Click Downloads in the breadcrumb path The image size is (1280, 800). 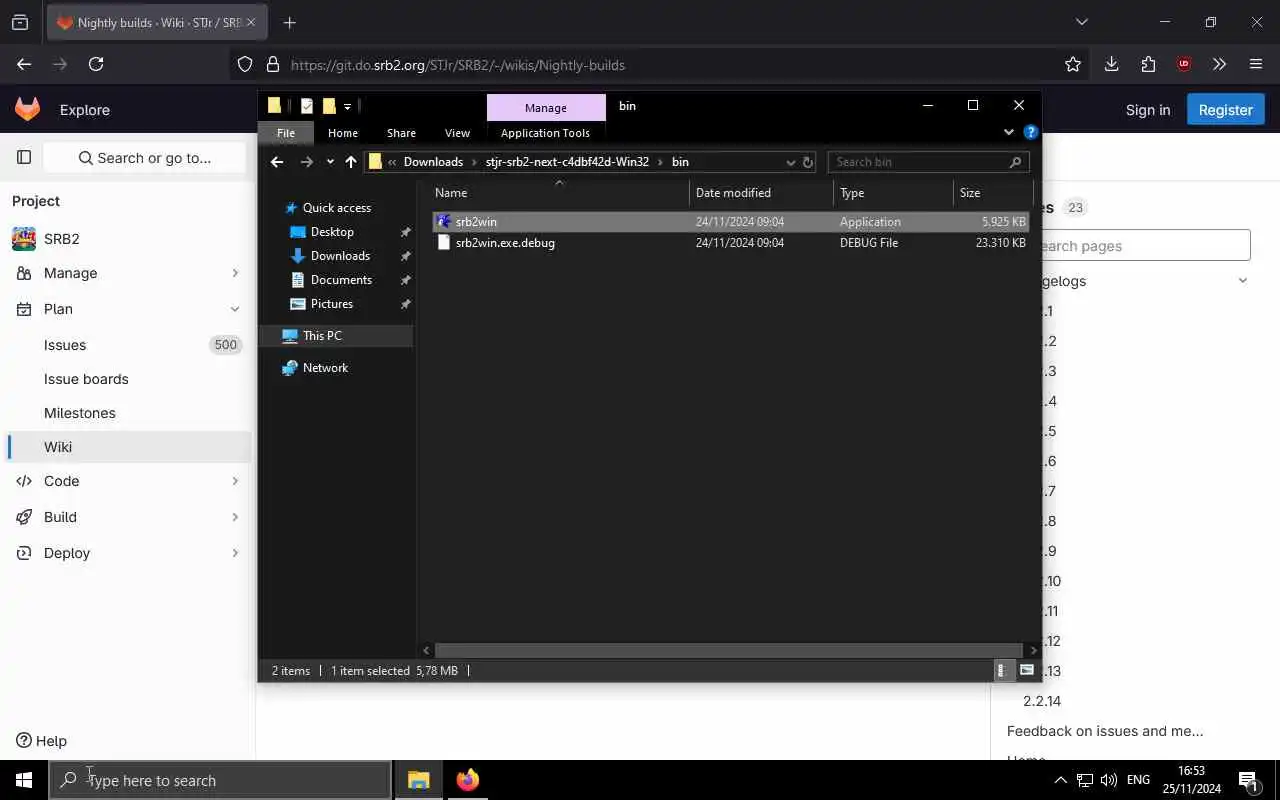click(433, 162)
